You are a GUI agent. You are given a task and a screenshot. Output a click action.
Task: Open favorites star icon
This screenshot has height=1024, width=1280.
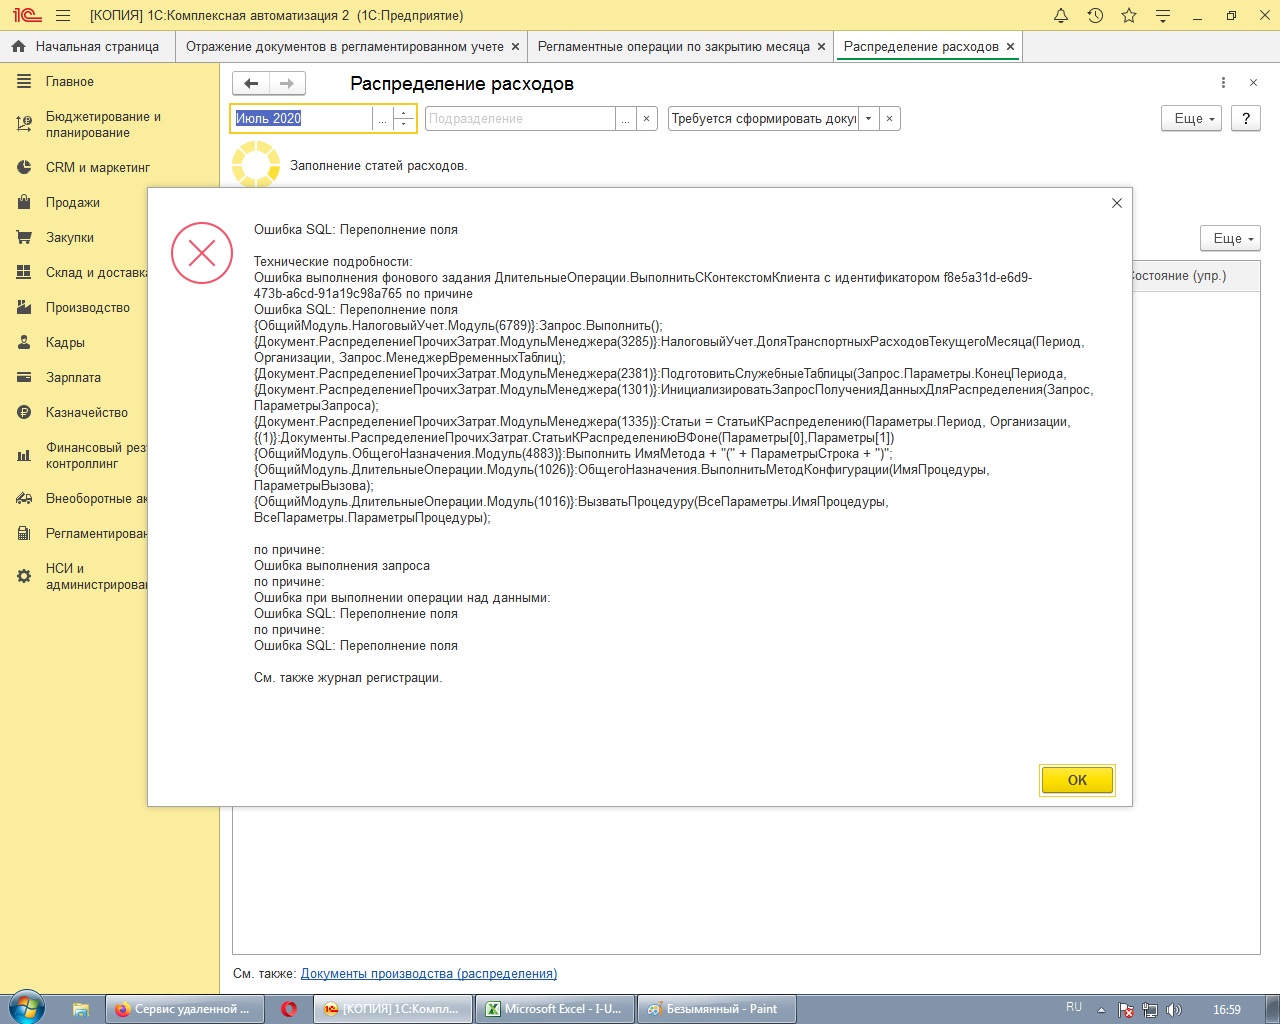[x=1129, y=16]
